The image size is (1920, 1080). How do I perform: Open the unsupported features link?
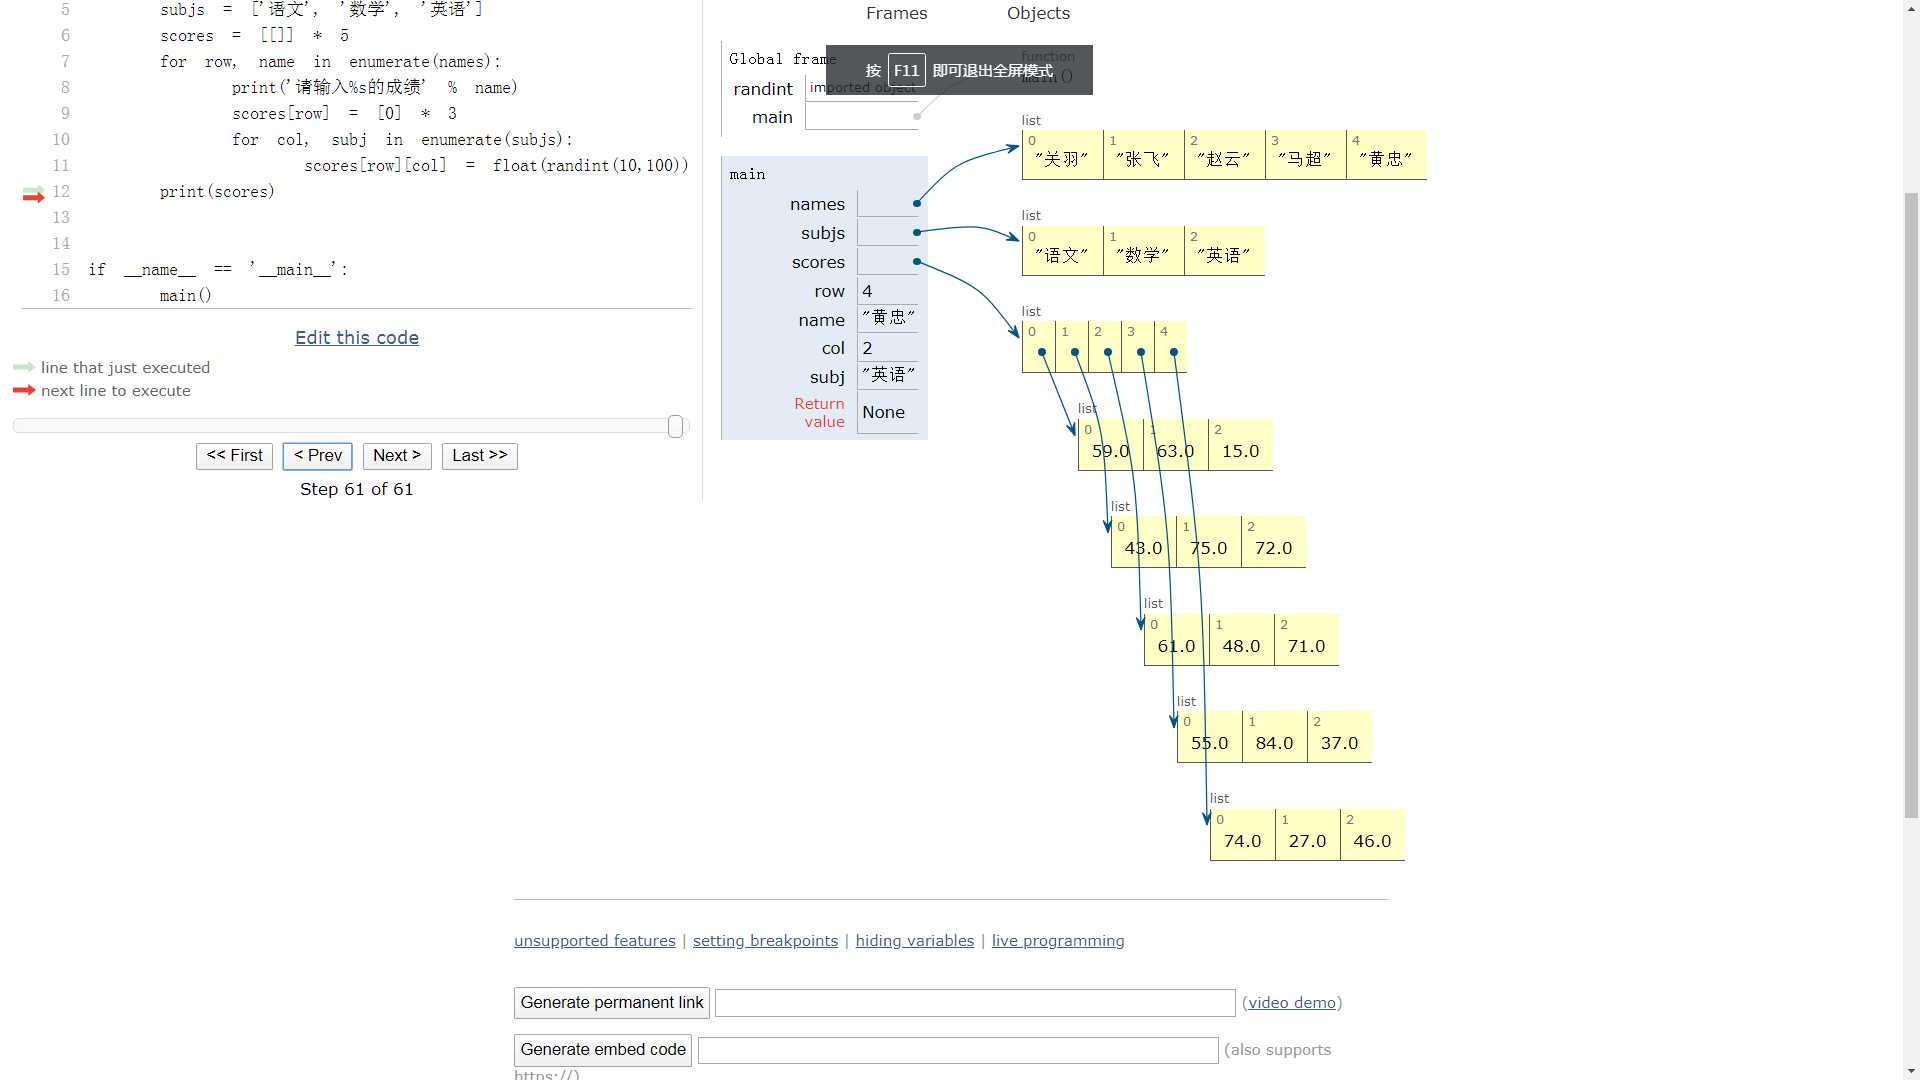tap(595, 941)
